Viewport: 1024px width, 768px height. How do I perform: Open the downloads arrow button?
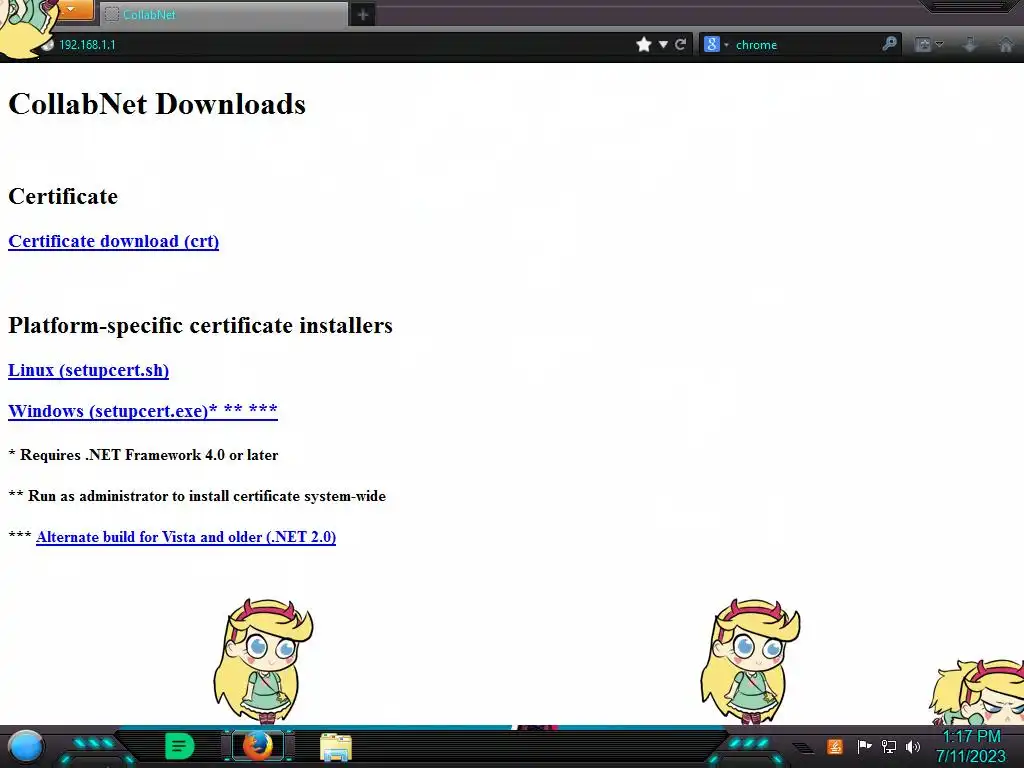[x=970, y=44]
